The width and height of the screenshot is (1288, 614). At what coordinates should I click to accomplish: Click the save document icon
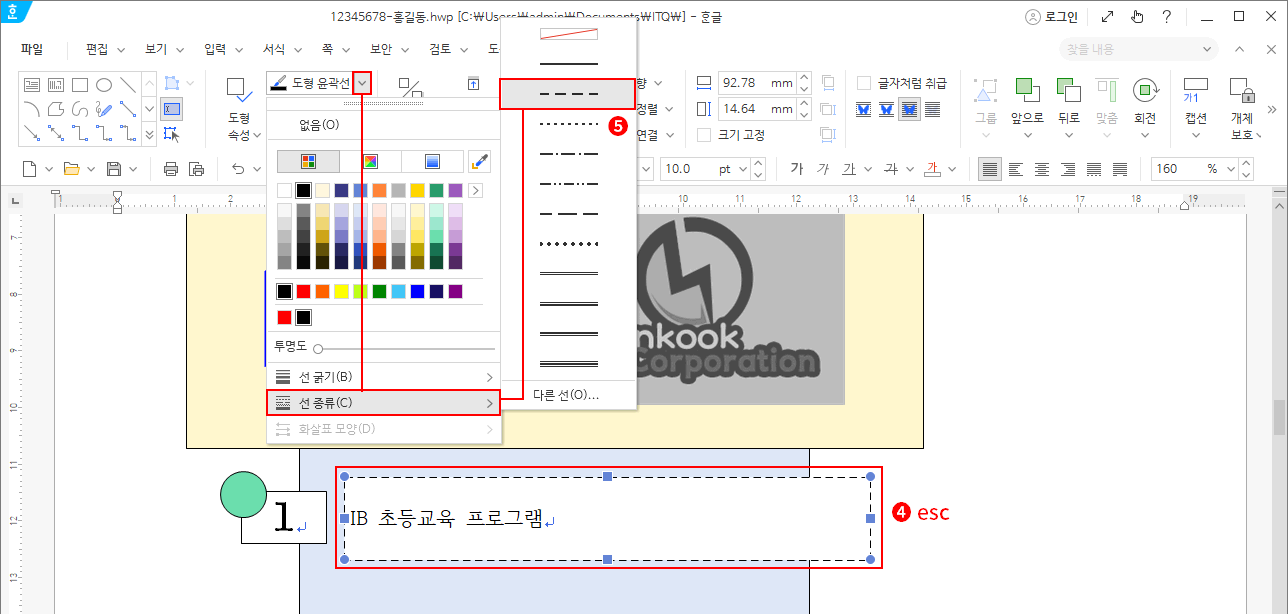click(114, 169)
